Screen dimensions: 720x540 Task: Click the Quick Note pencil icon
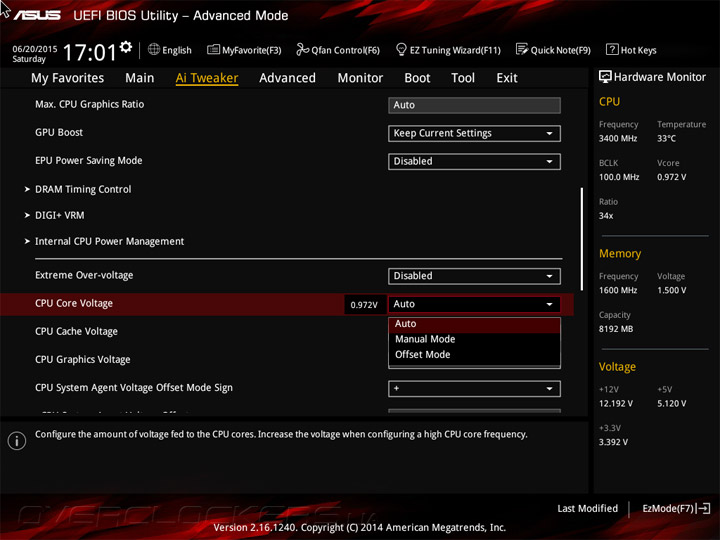coord(522,49)
